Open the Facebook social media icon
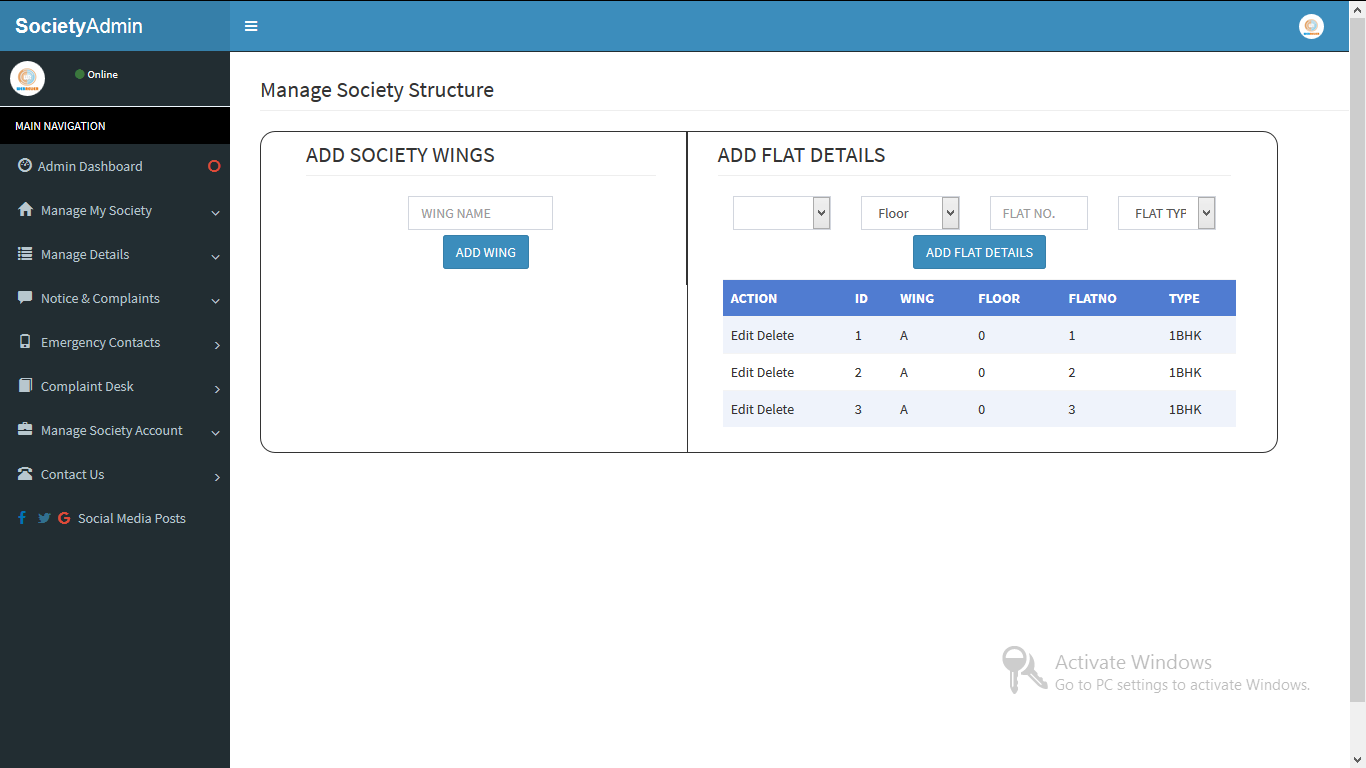The height and width of the screenshot is (768, 1366). (x=21, y=518)
